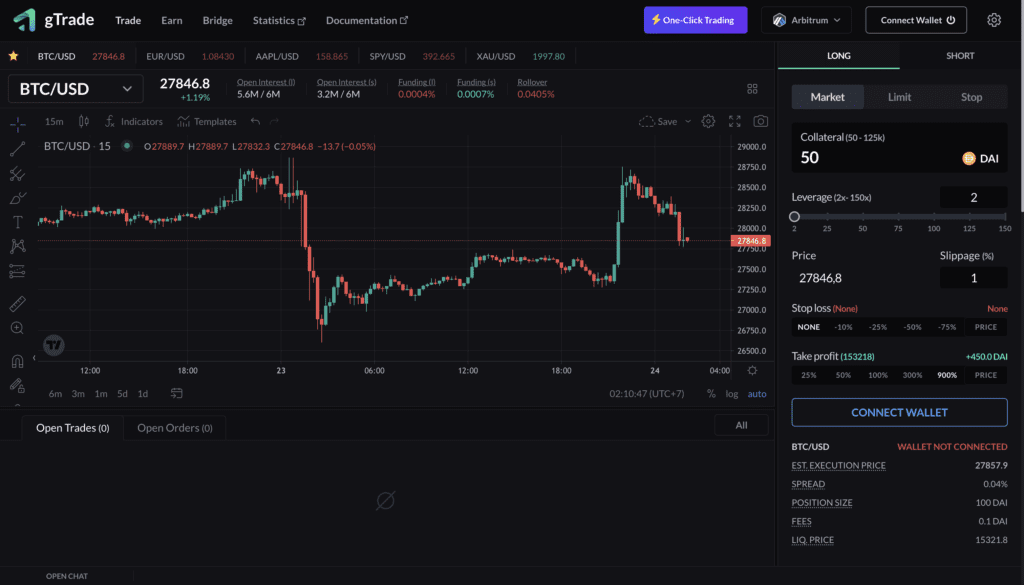The image size is (1024, 585).
Task: Set stop loss to -25%
Action: pyautogui.click(x=878, y=327)
